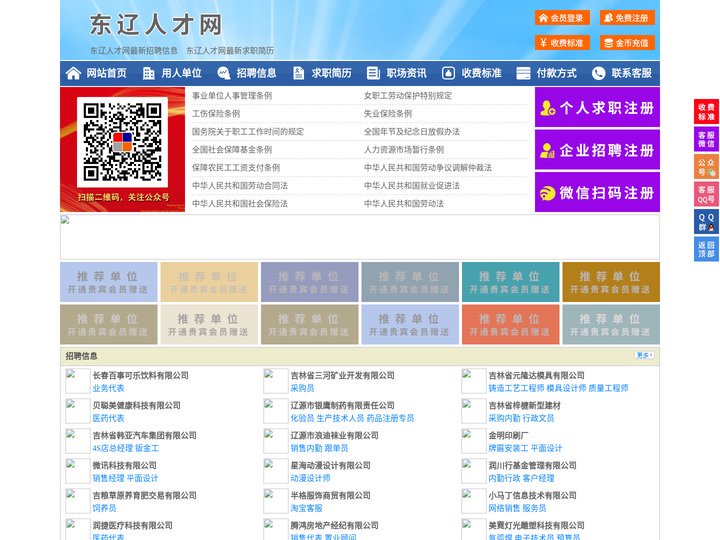The image size is (720, 540).
Task: Open 保障农民工工资支付条例 link
Action: coord(236,168)
